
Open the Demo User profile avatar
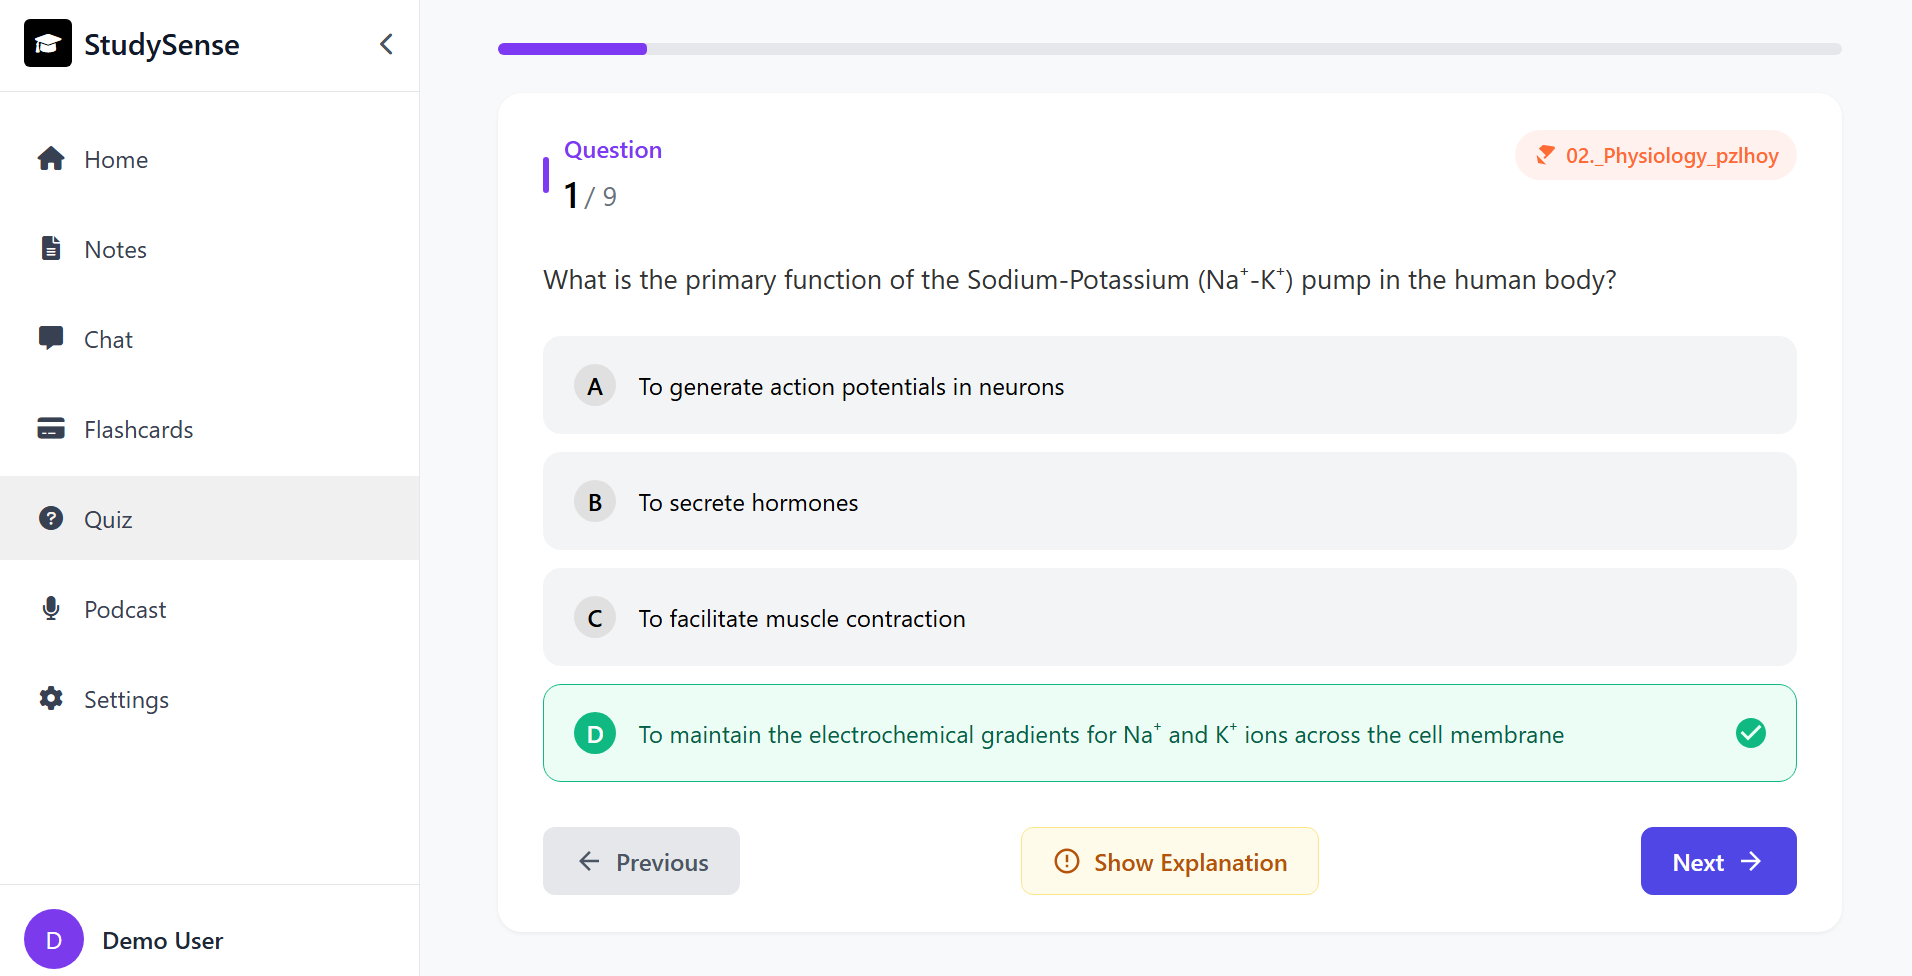coord(54,939)
